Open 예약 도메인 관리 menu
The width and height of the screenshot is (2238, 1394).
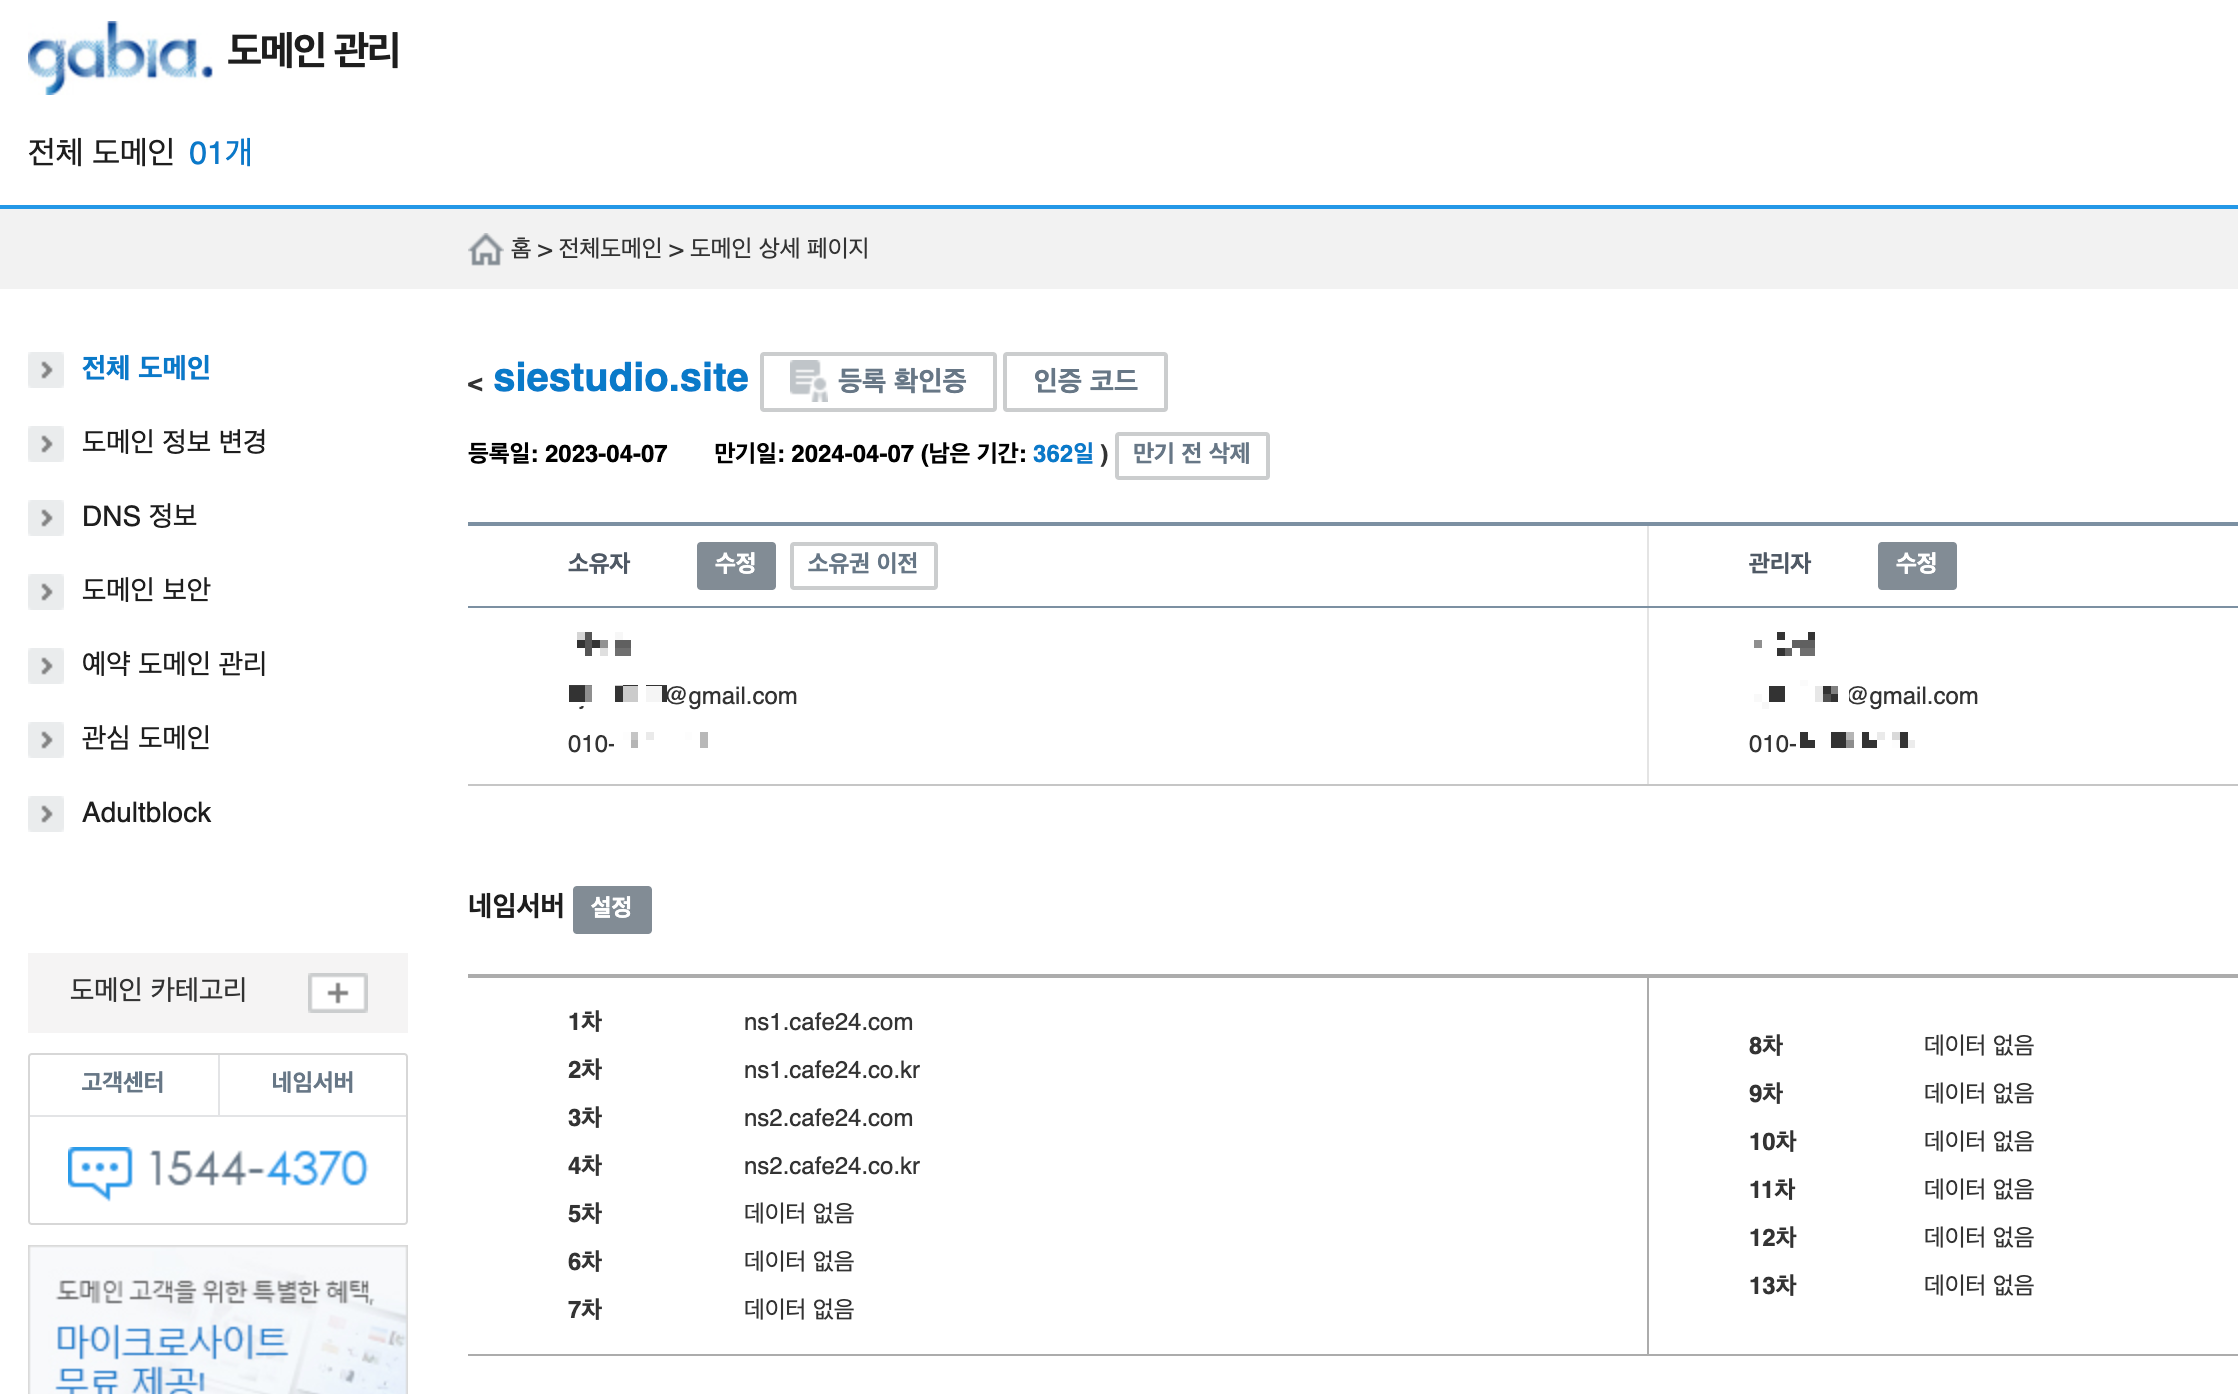tap(174, 664)
